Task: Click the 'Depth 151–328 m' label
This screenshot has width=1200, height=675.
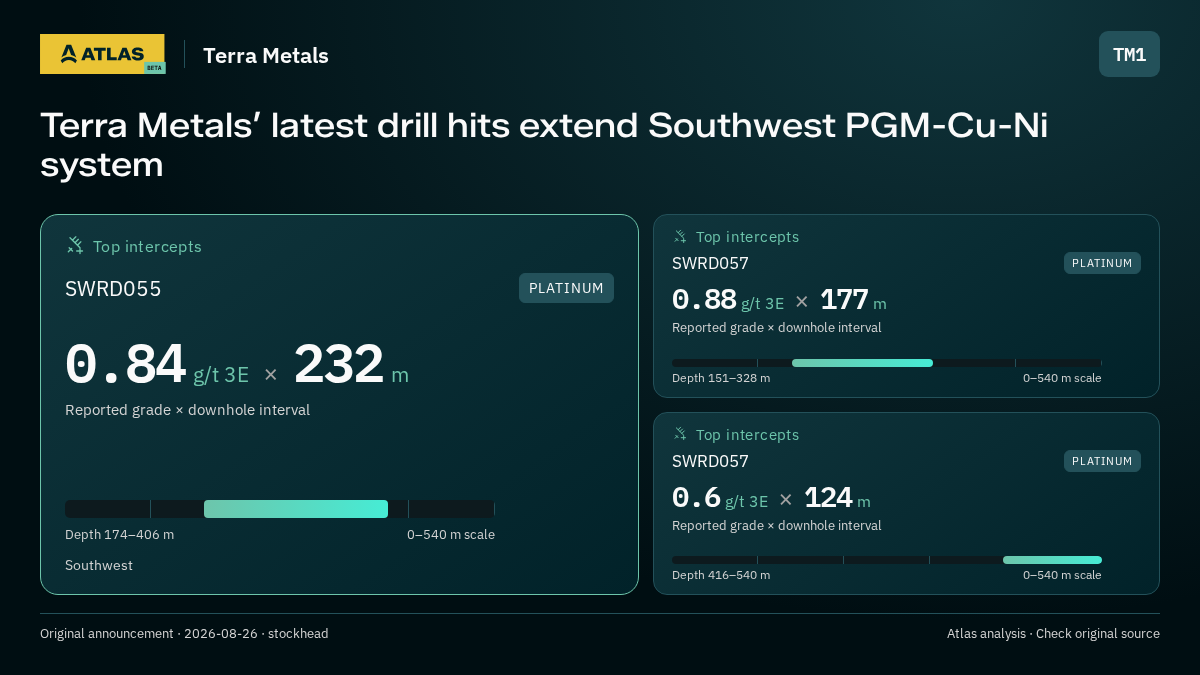Action: tap(721, 378)
